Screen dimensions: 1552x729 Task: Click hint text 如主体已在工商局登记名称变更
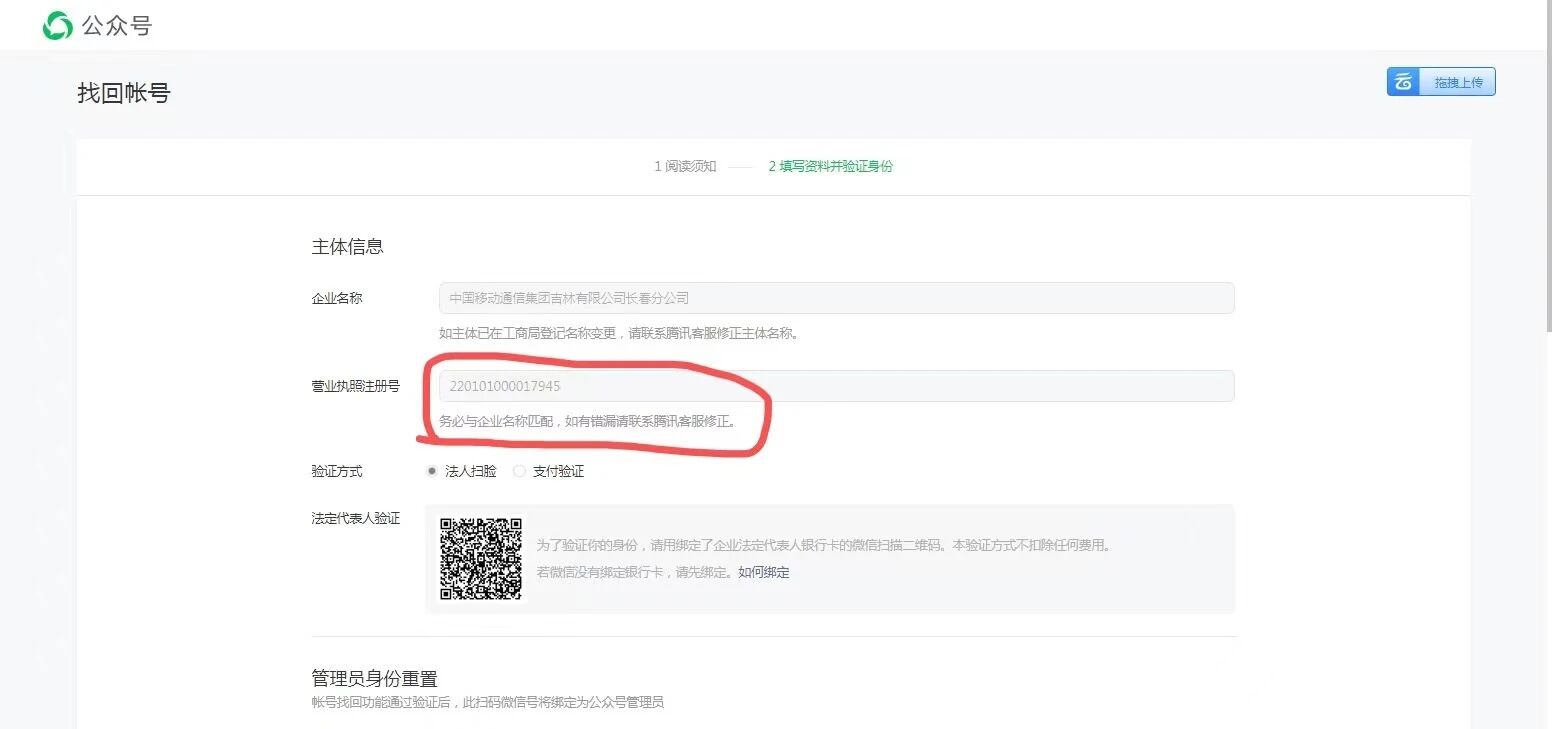(x=528, y=334)
